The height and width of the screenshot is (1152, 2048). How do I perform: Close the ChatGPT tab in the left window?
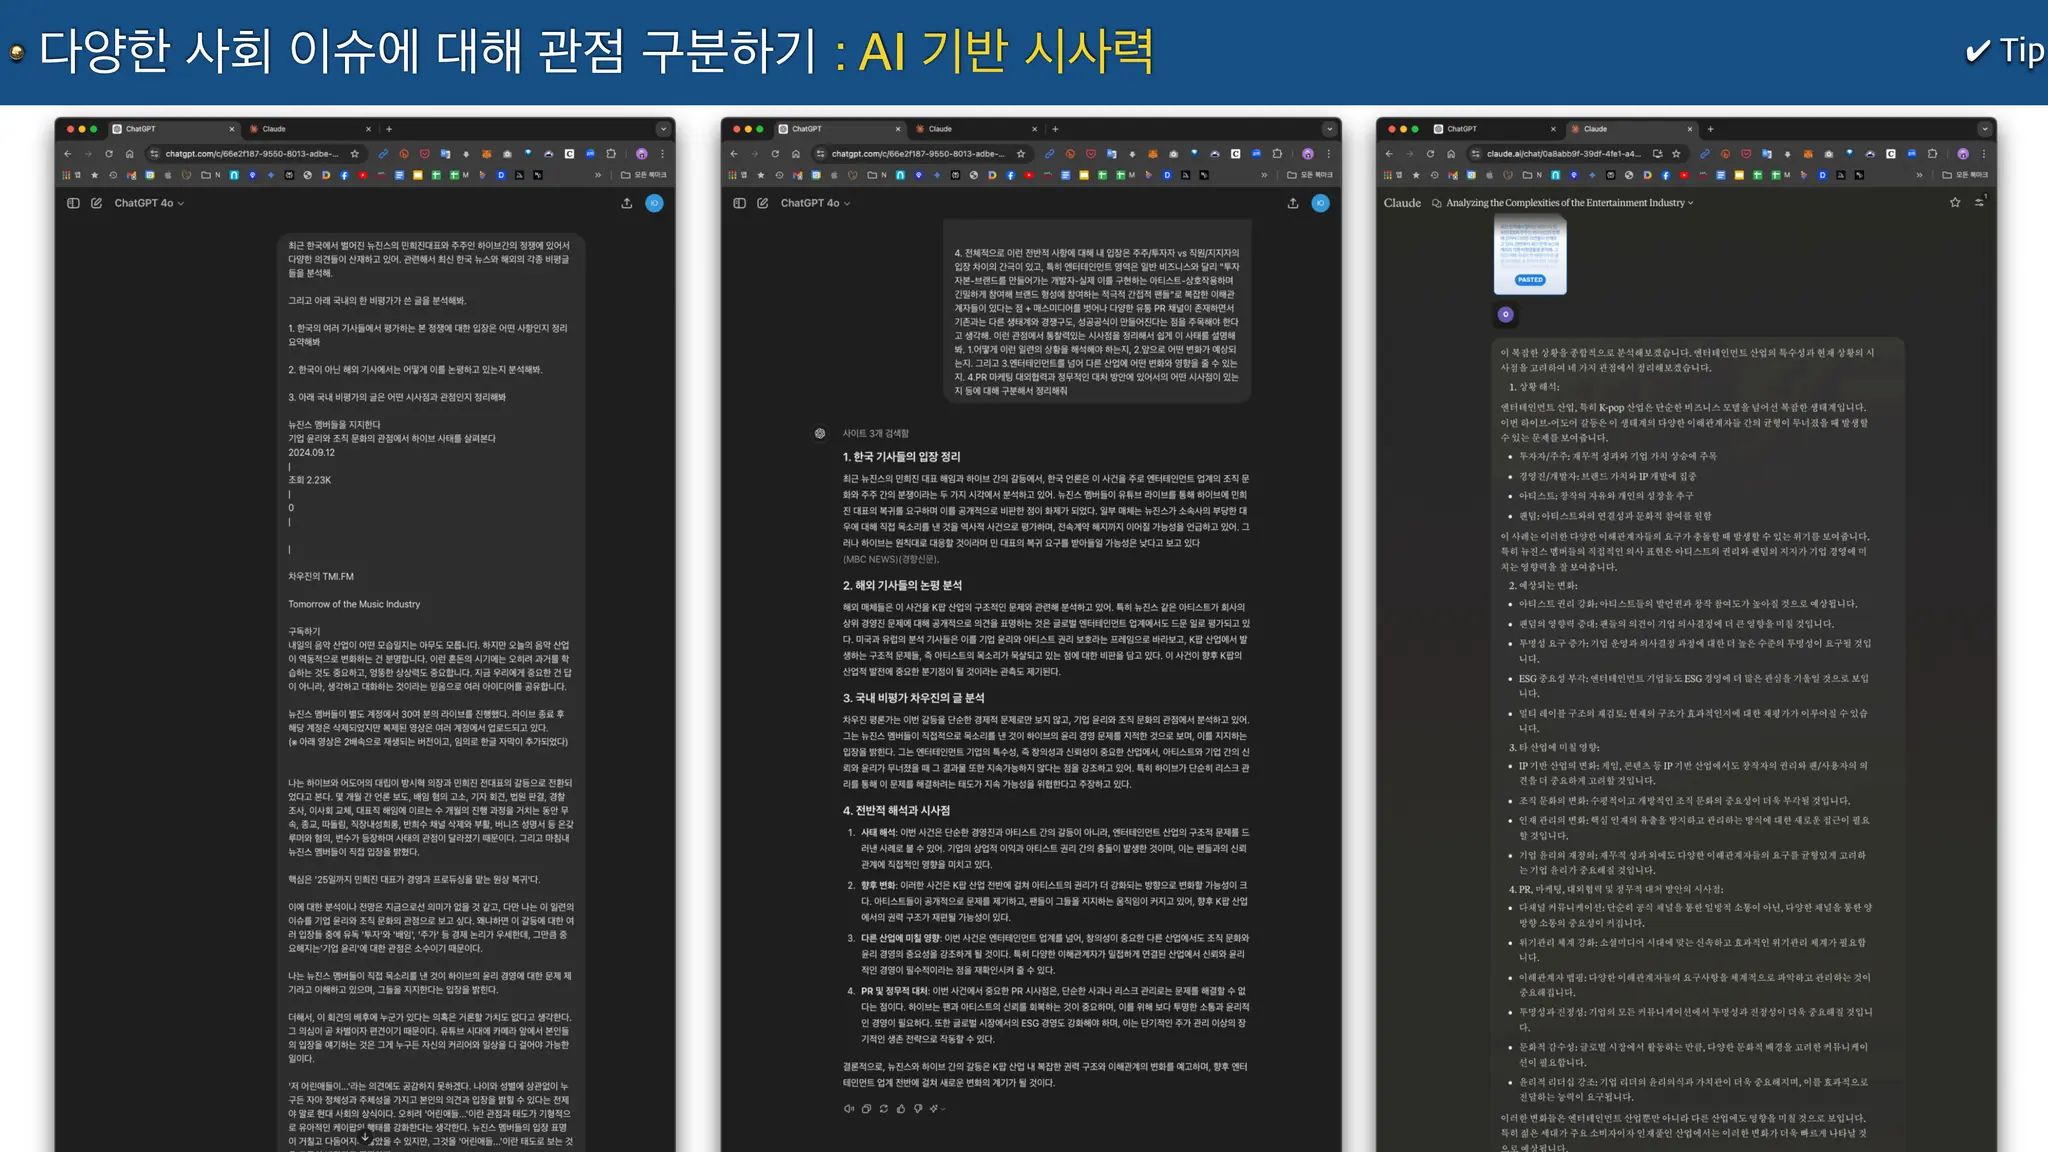(232, 129)
